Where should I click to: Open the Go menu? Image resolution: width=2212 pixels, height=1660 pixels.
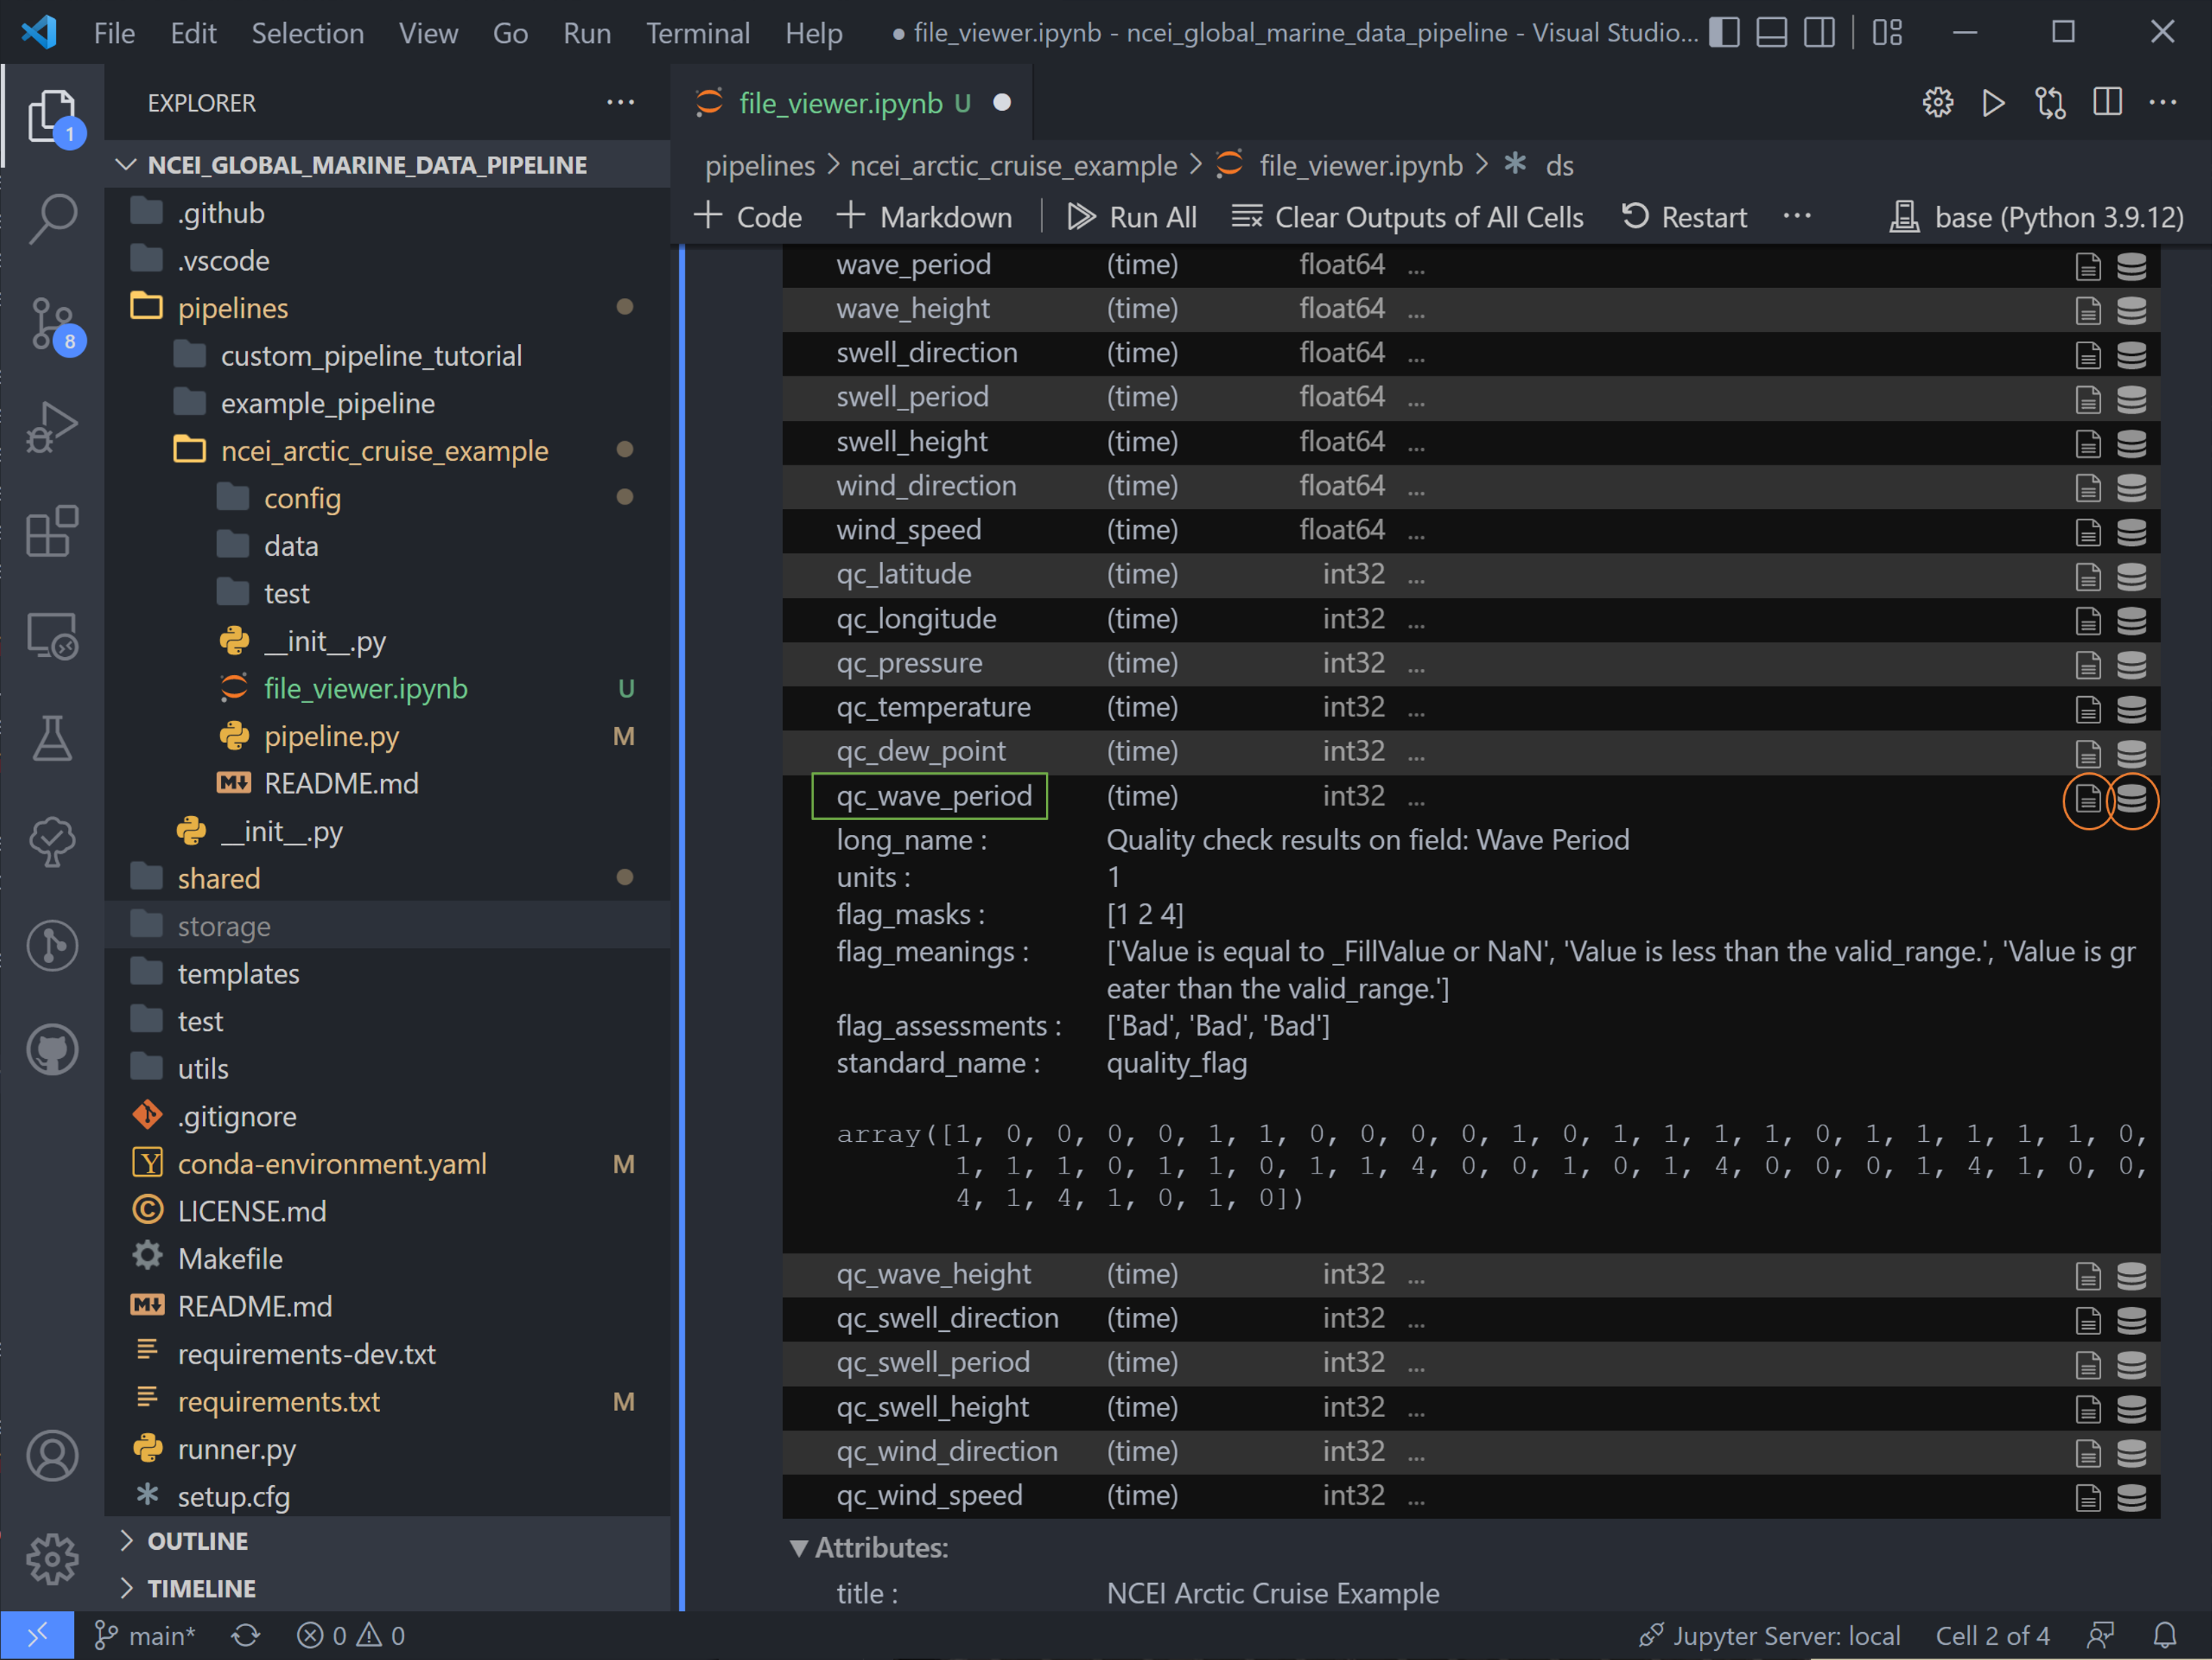tap(510, 33)
